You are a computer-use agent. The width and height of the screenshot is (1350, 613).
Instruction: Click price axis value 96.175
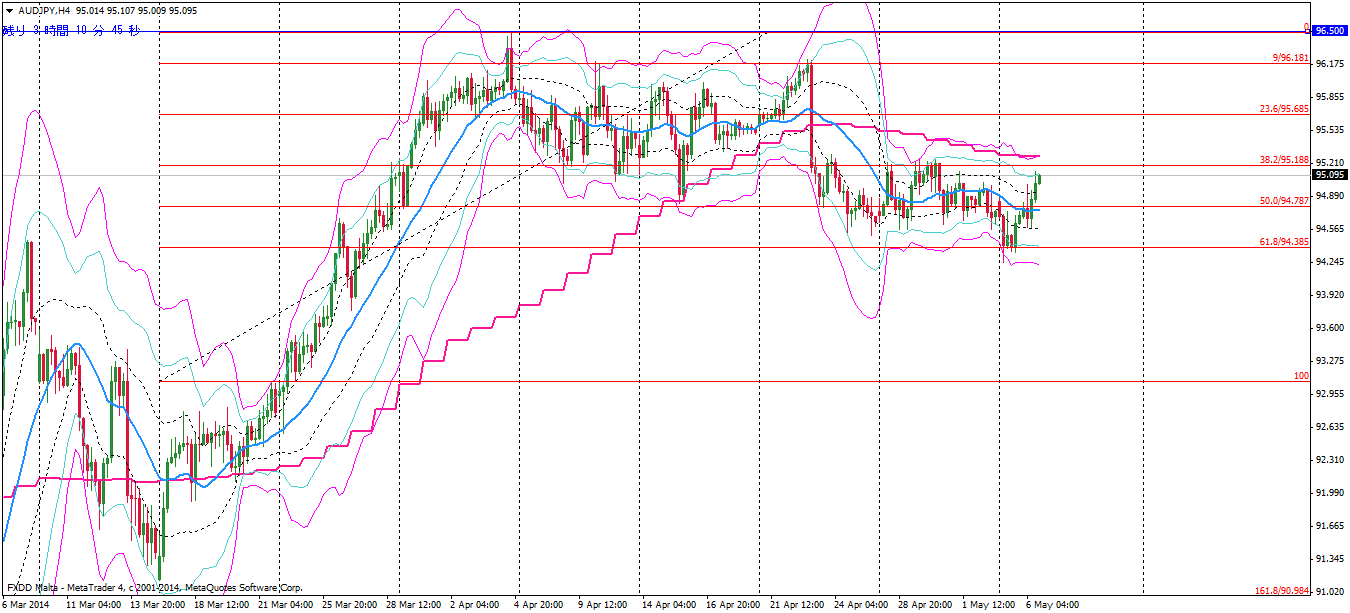[x=1330, y=63]
